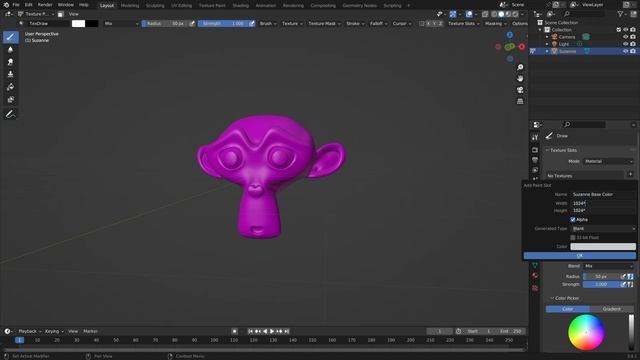Add a texture slot with plus button
This screenshot has width=640, height=360.
[630, 175]
